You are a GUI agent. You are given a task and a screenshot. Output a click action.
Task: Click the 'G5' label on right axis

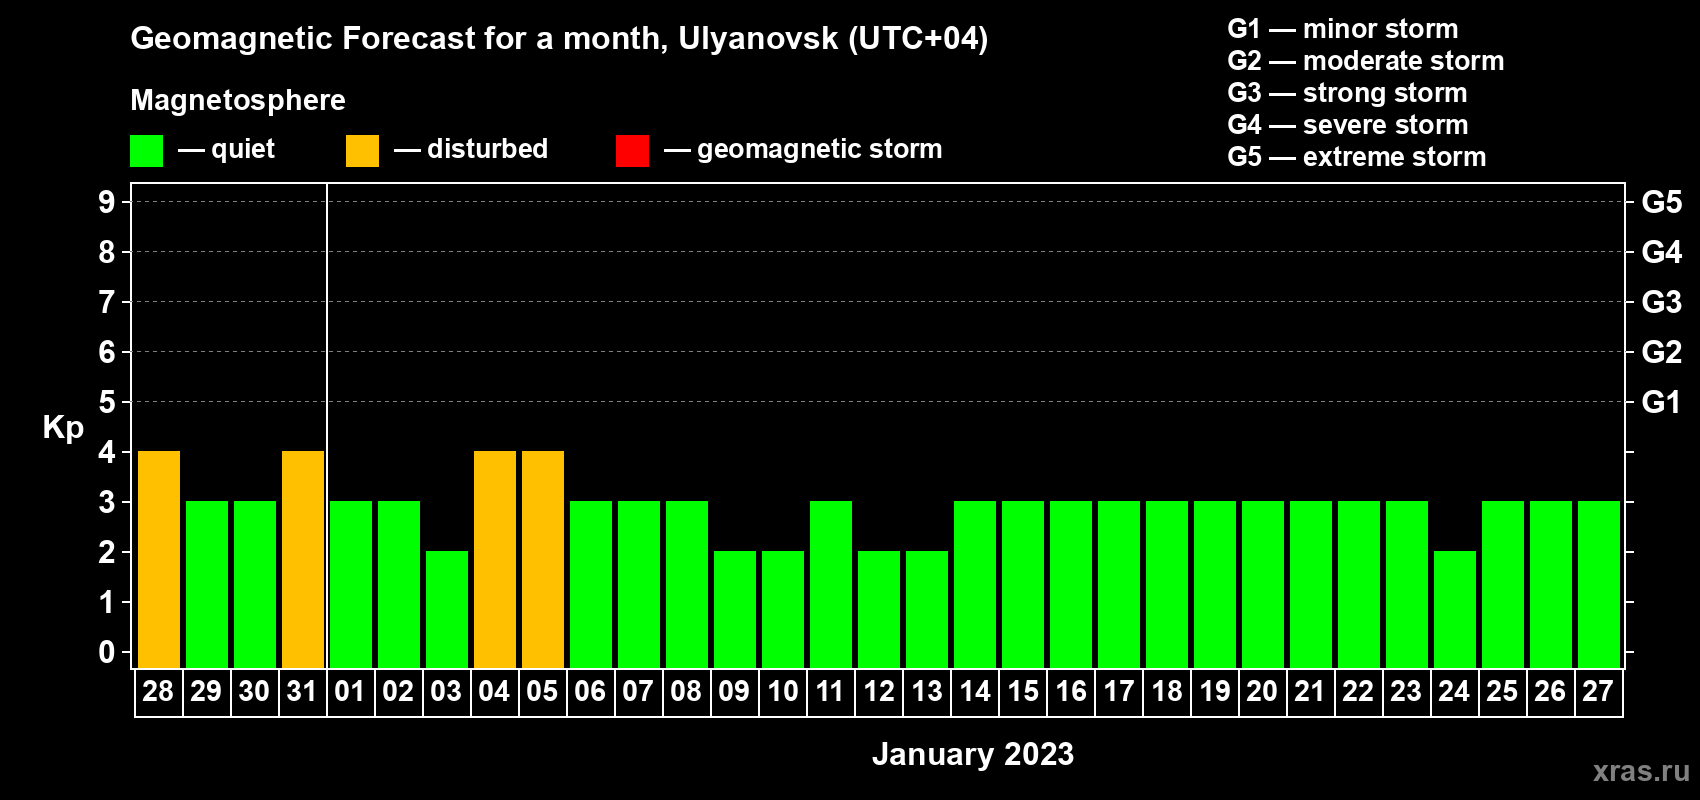tap(1662, 202)
